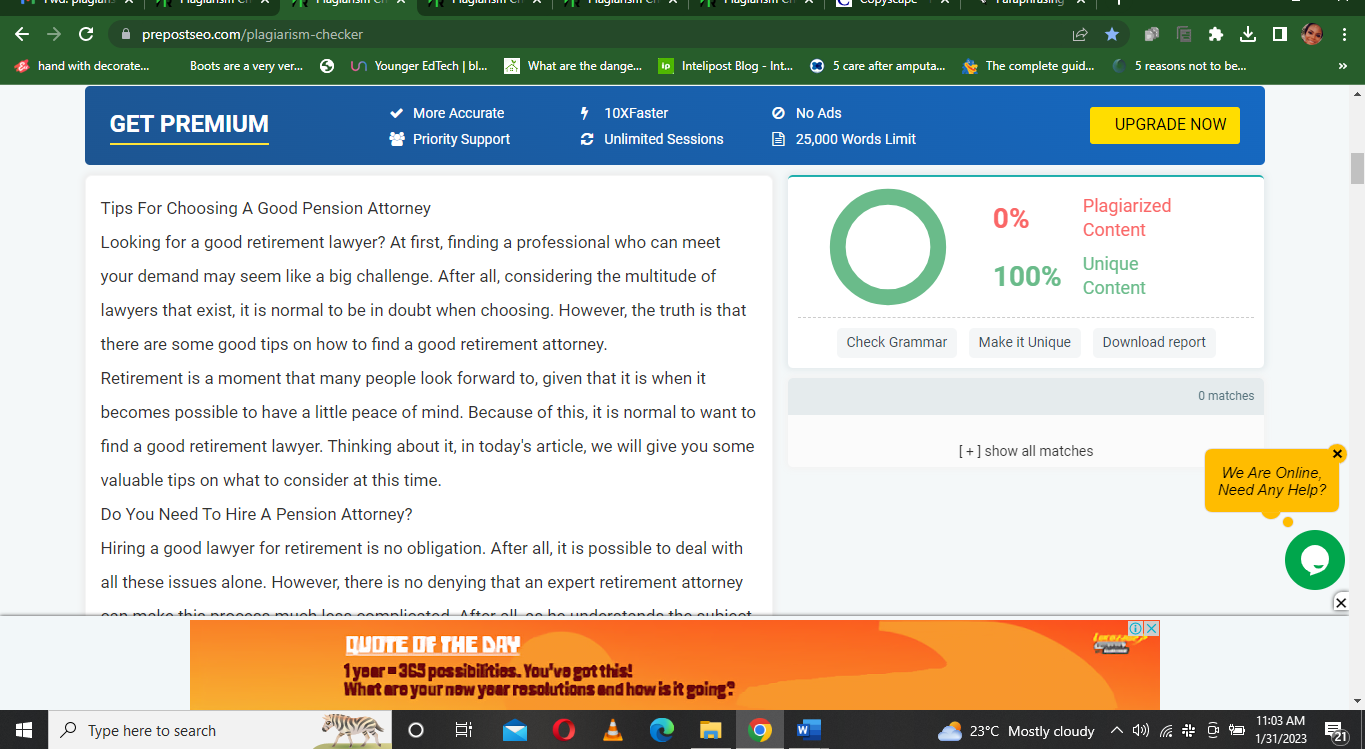
Task: Click 'Do You Need To Hire A Pension Attorney?' heading
Action: 257,514
